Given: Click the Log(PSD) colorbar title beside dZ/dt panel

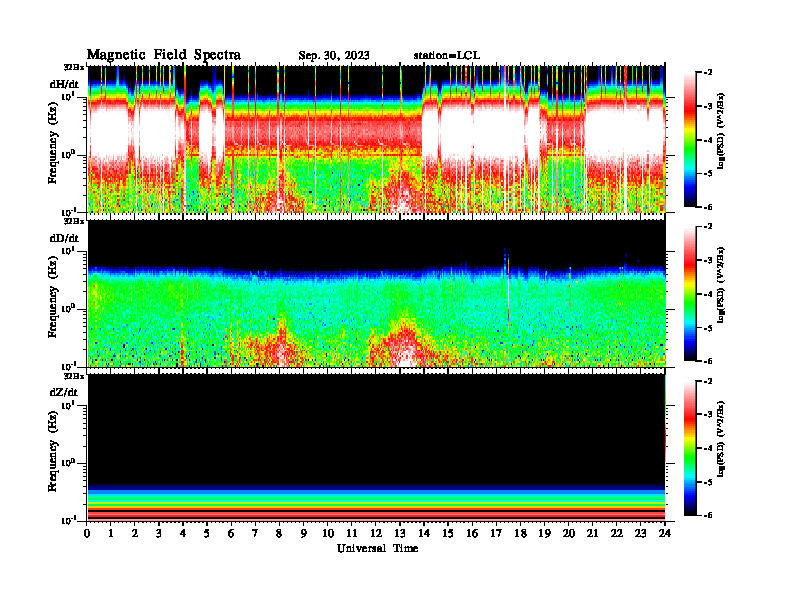Looking at the screenshot, I should click(x=721, y=439).
